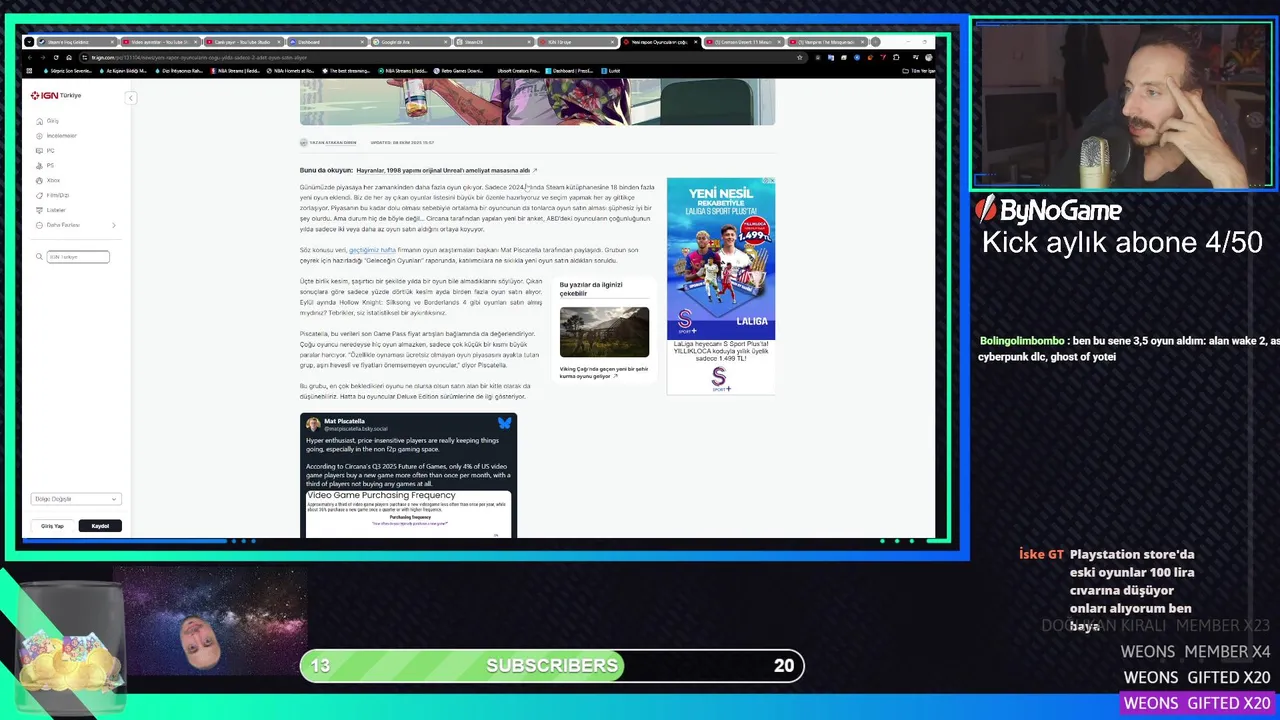The image size is (1280, 720).
Task: Collapse the IGN sidebar with arrow button
Action: pos(130,97)
